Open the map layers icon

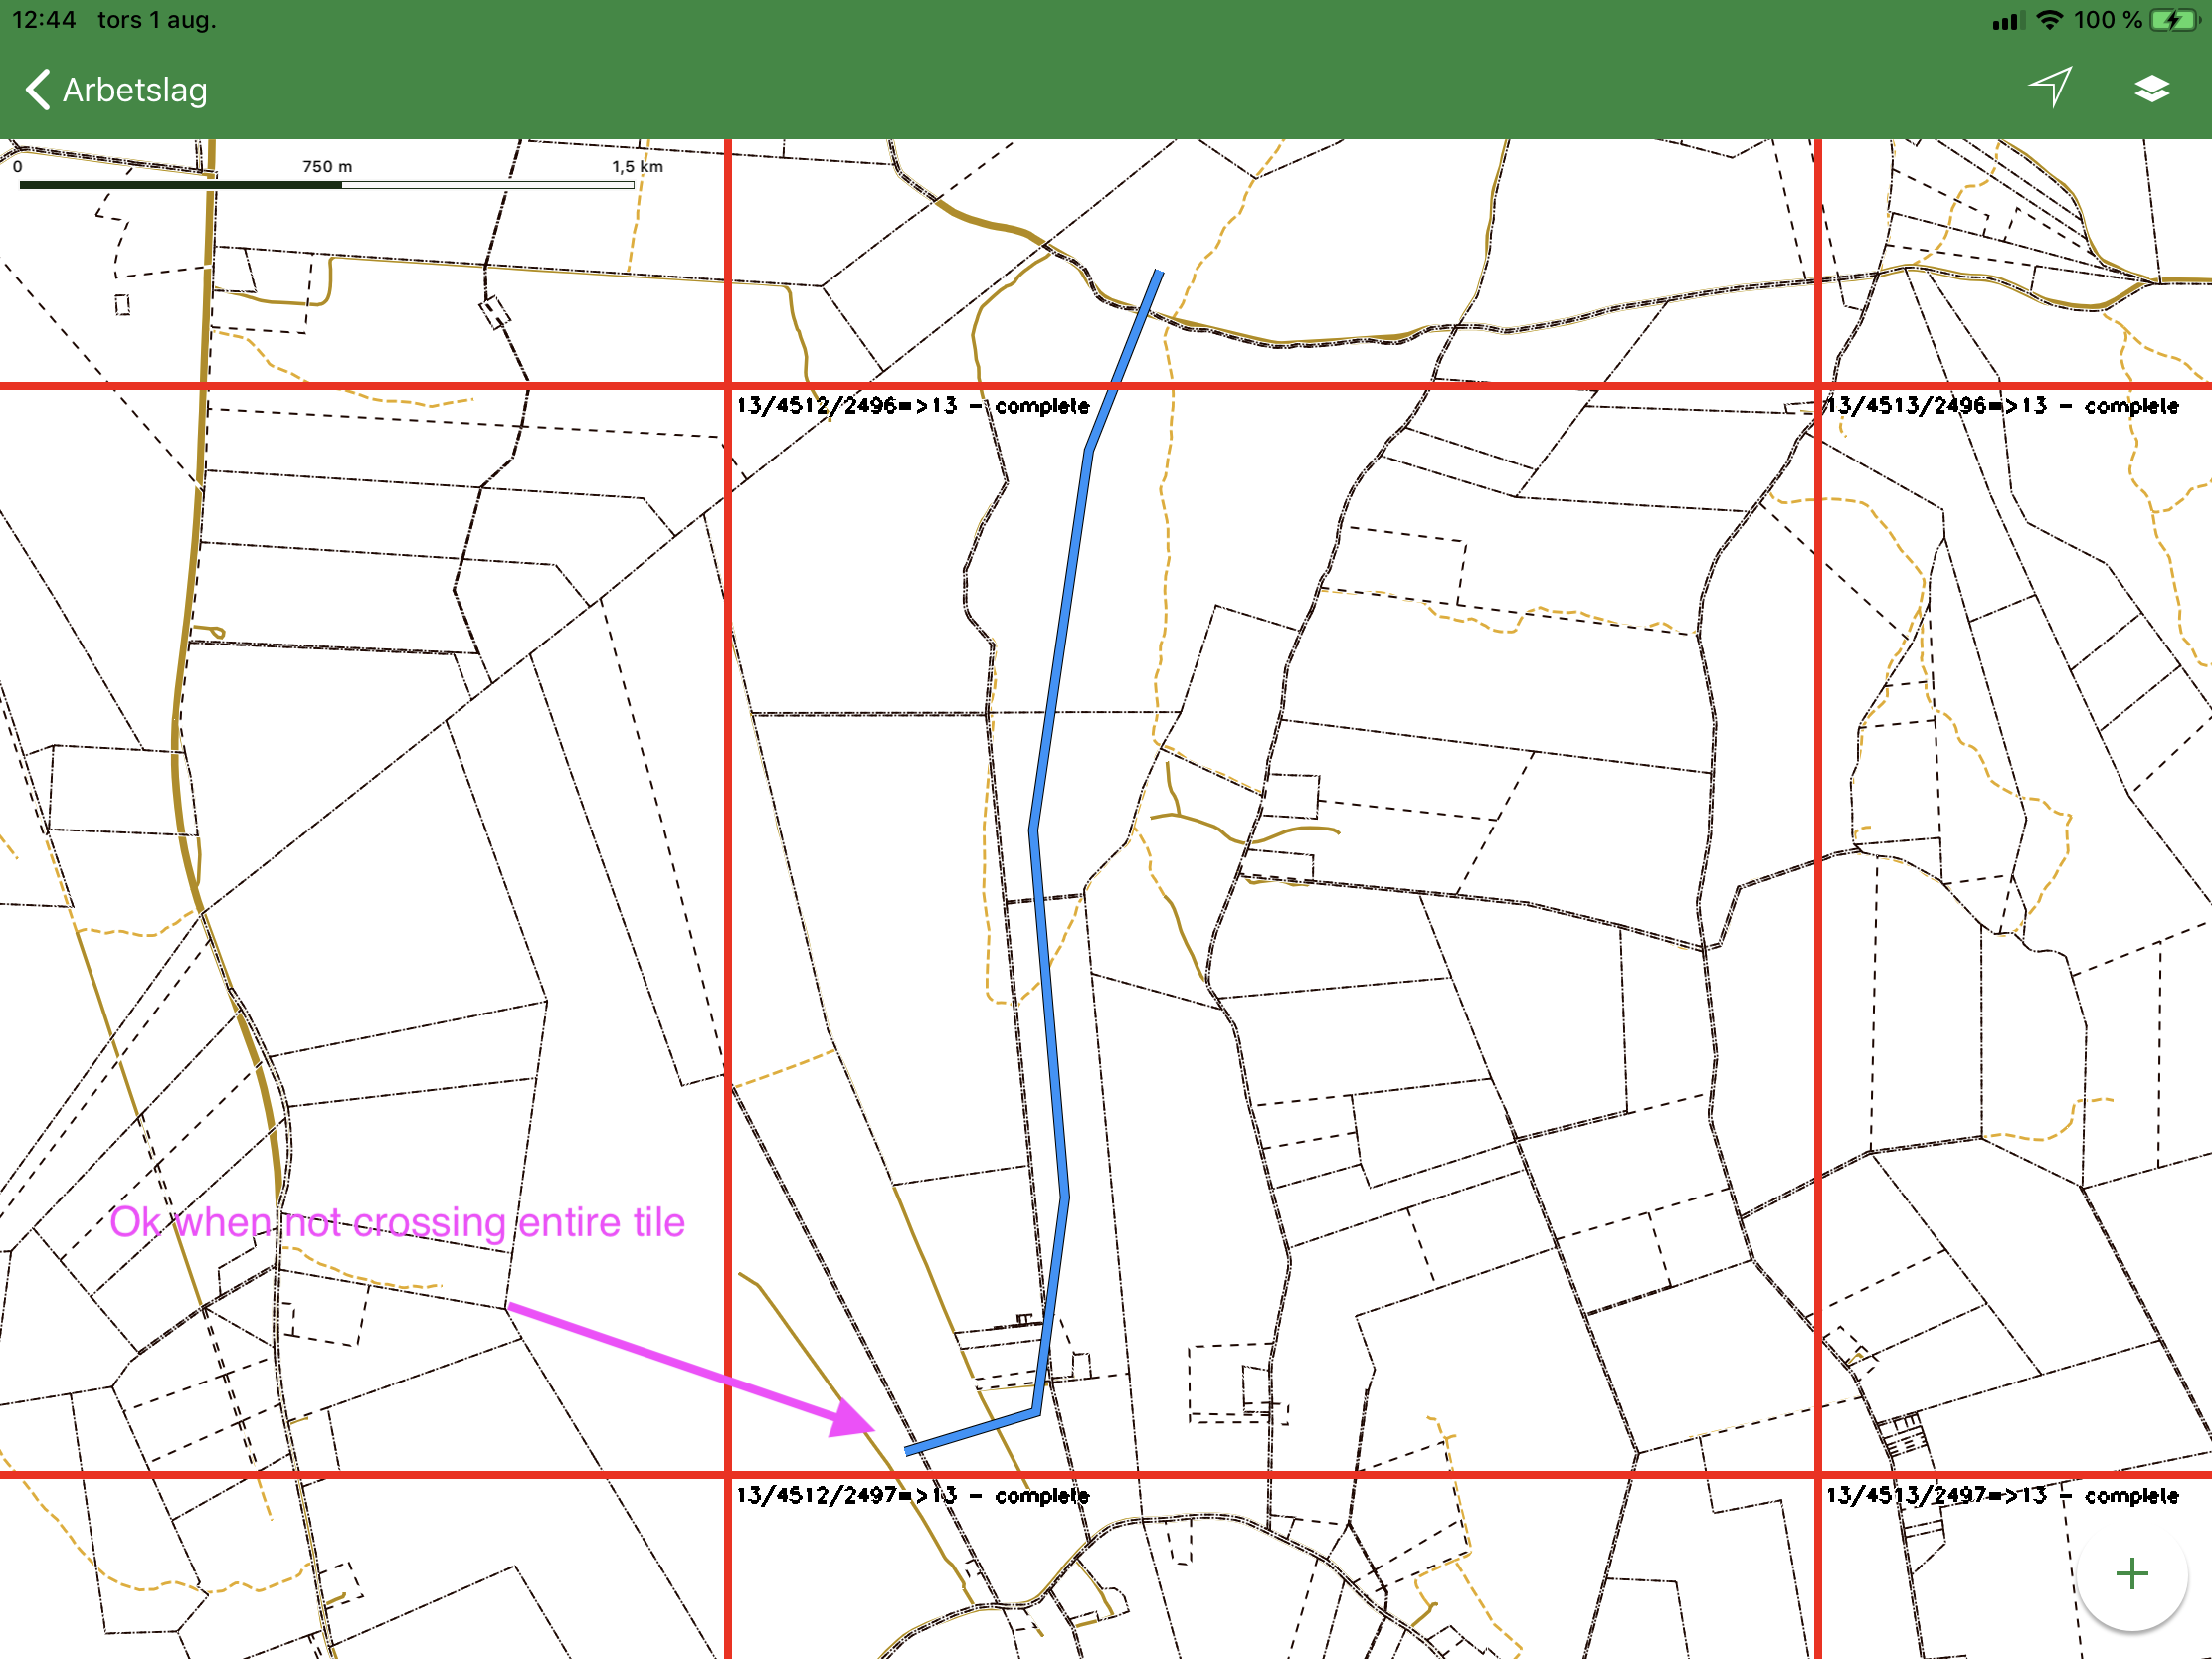[2151, 89]
